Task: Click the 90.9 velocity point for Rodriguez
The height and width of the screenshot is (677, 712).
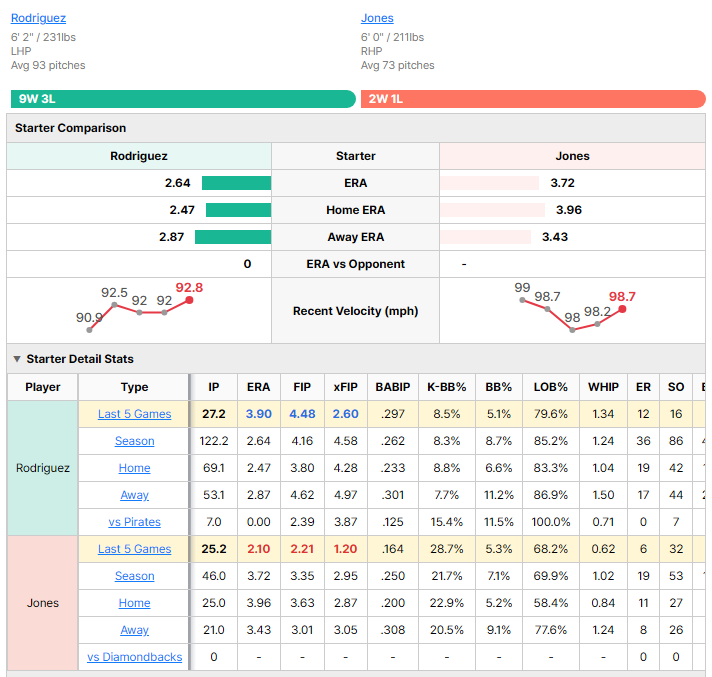Action: (x=89, y=330)
